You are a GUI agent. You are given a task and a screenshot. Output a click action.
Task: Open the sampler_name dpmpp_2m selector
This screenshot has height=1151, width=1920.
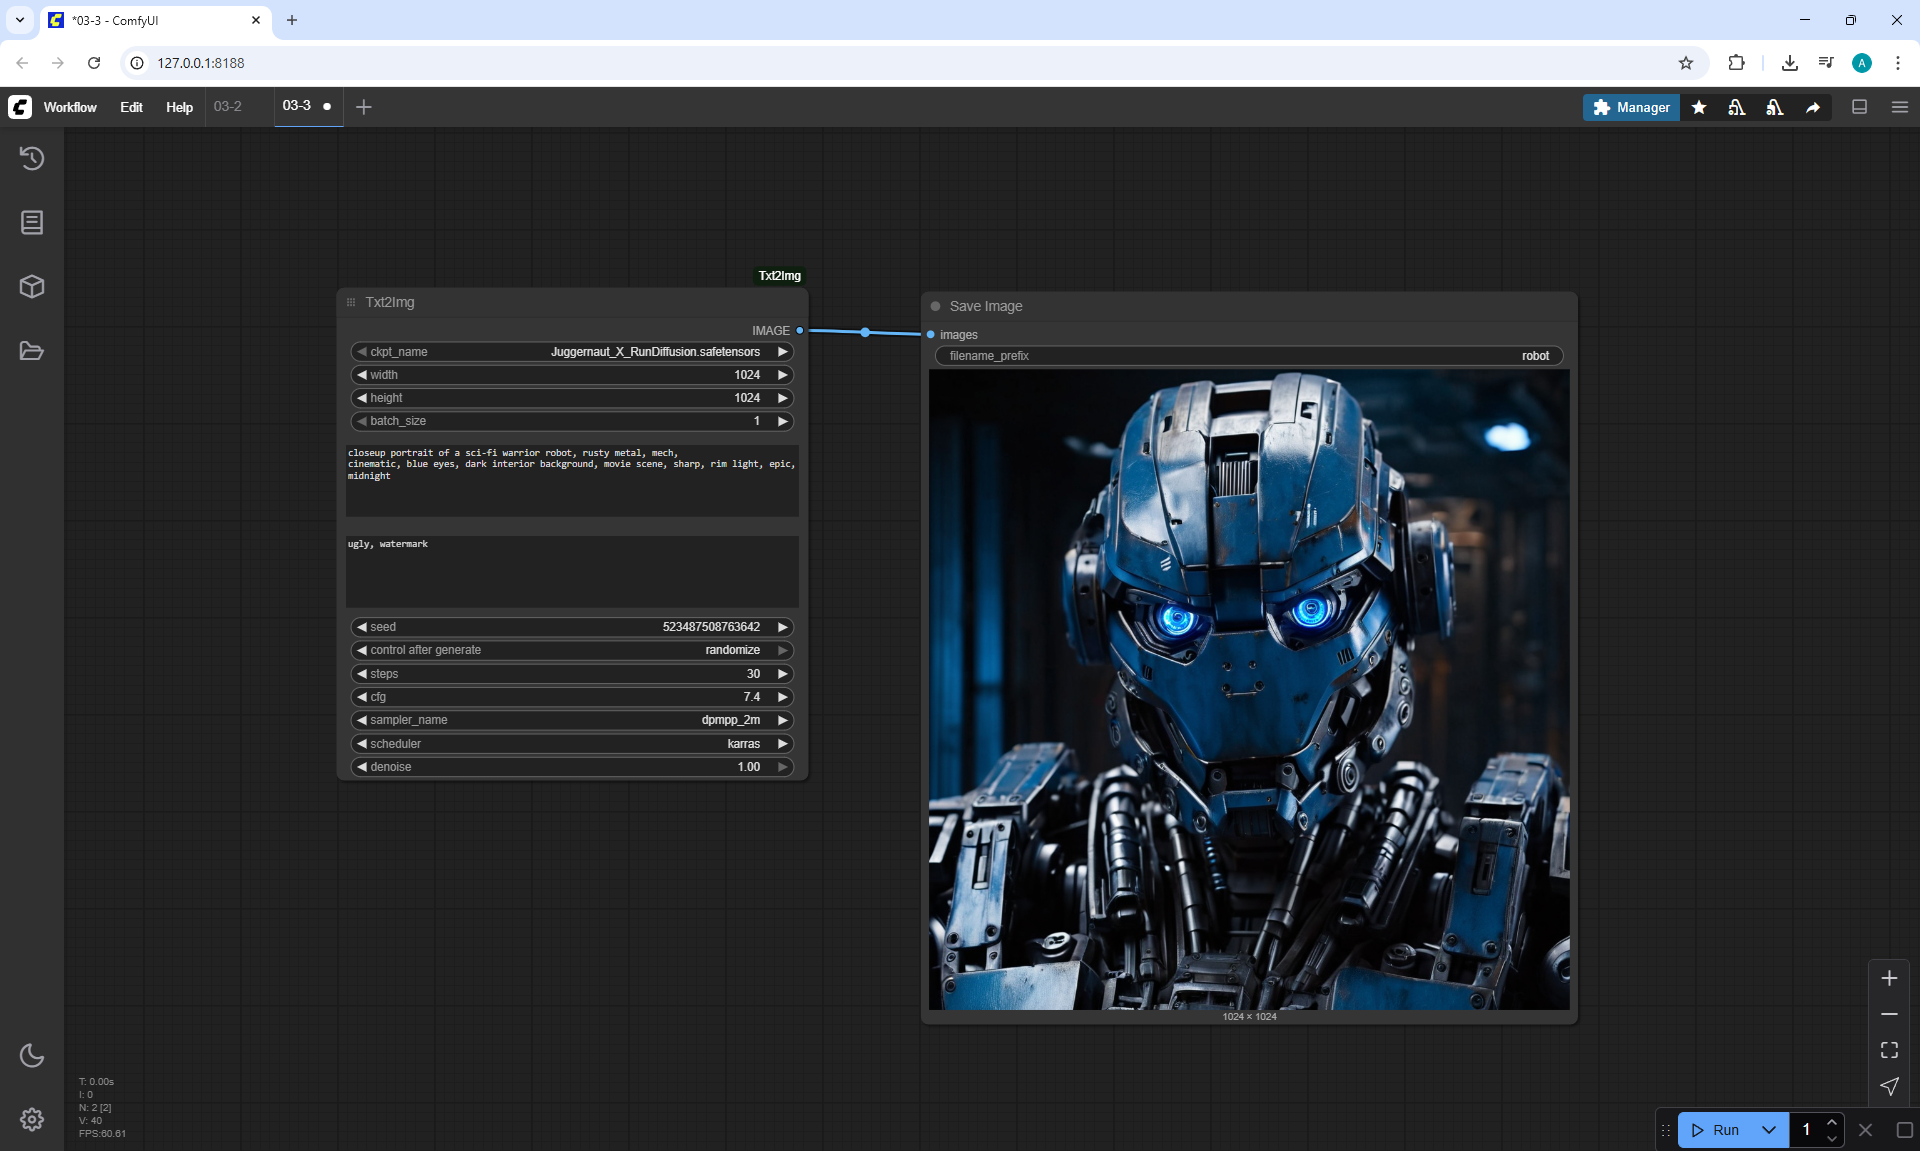tap(572, 720)
